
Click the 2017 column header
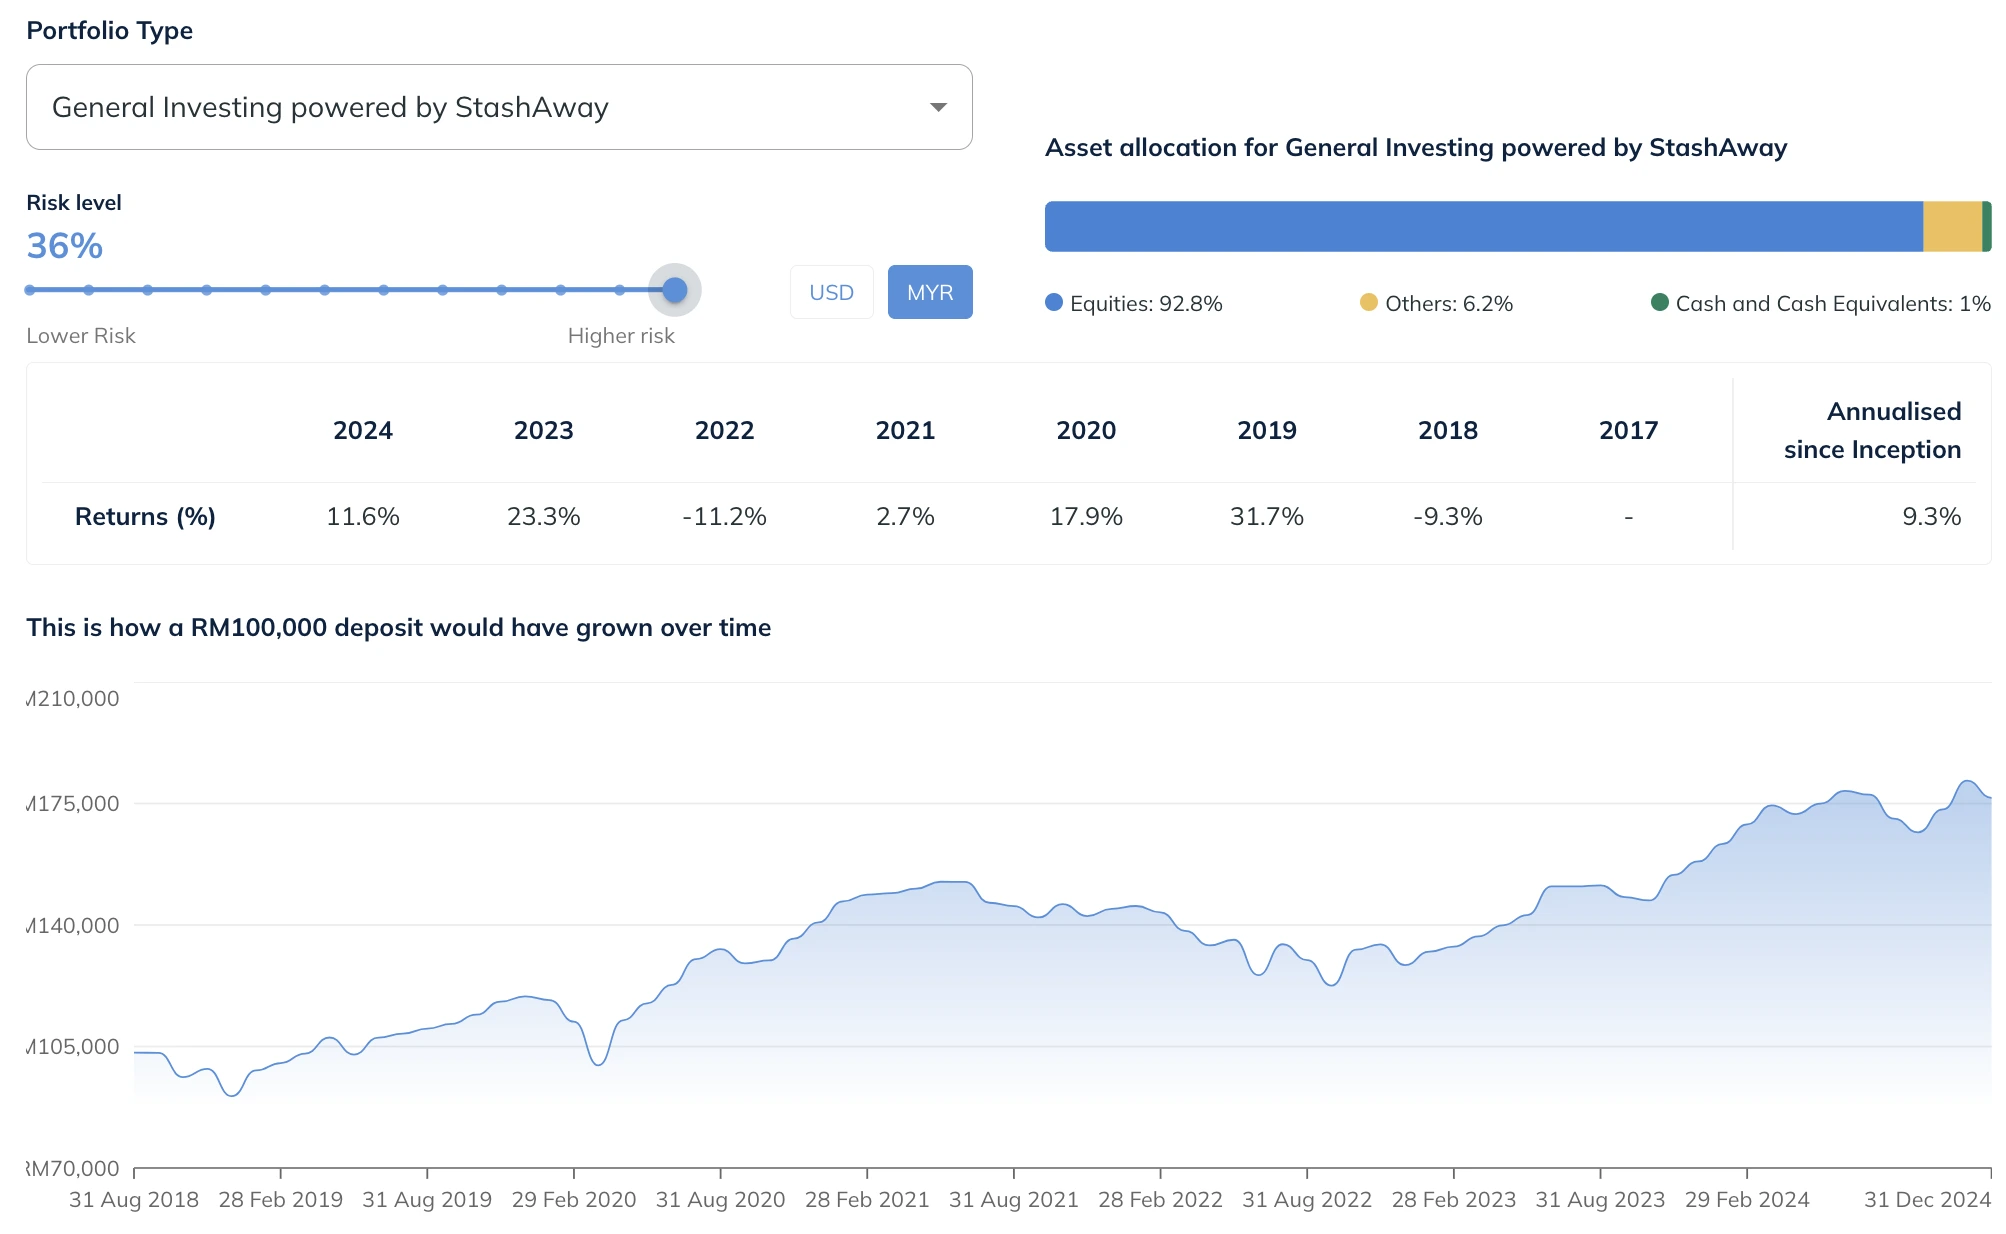[1629, 430]
